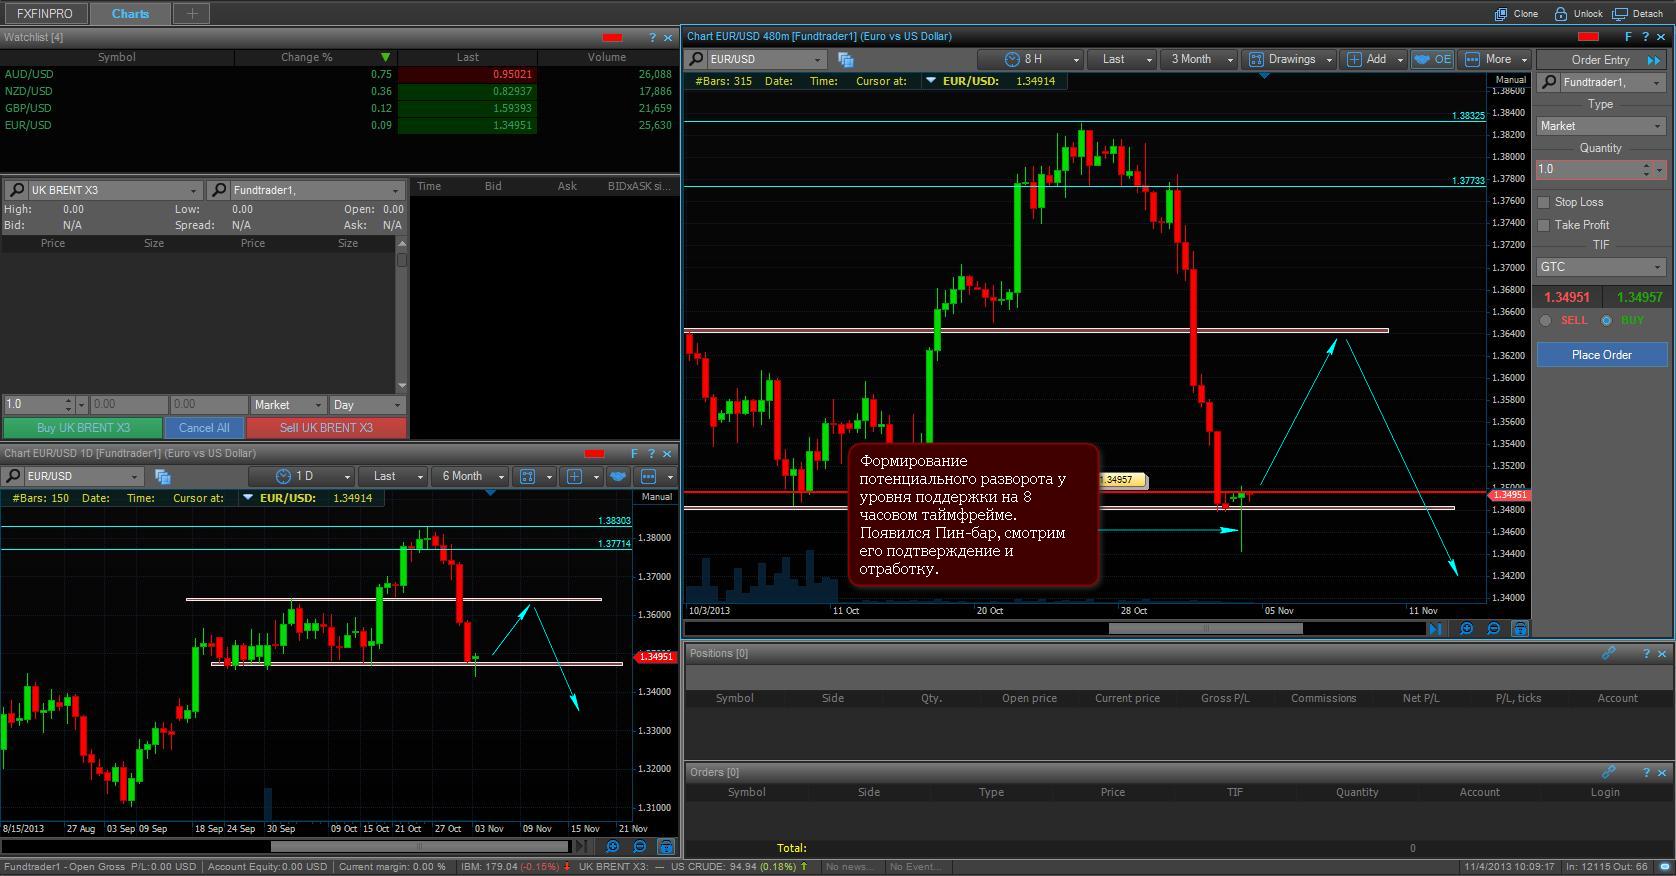1676x876 pixels.
Task: Toggle the red indicator in the 8H chart title bar
Action: [x=1587, y=37]
